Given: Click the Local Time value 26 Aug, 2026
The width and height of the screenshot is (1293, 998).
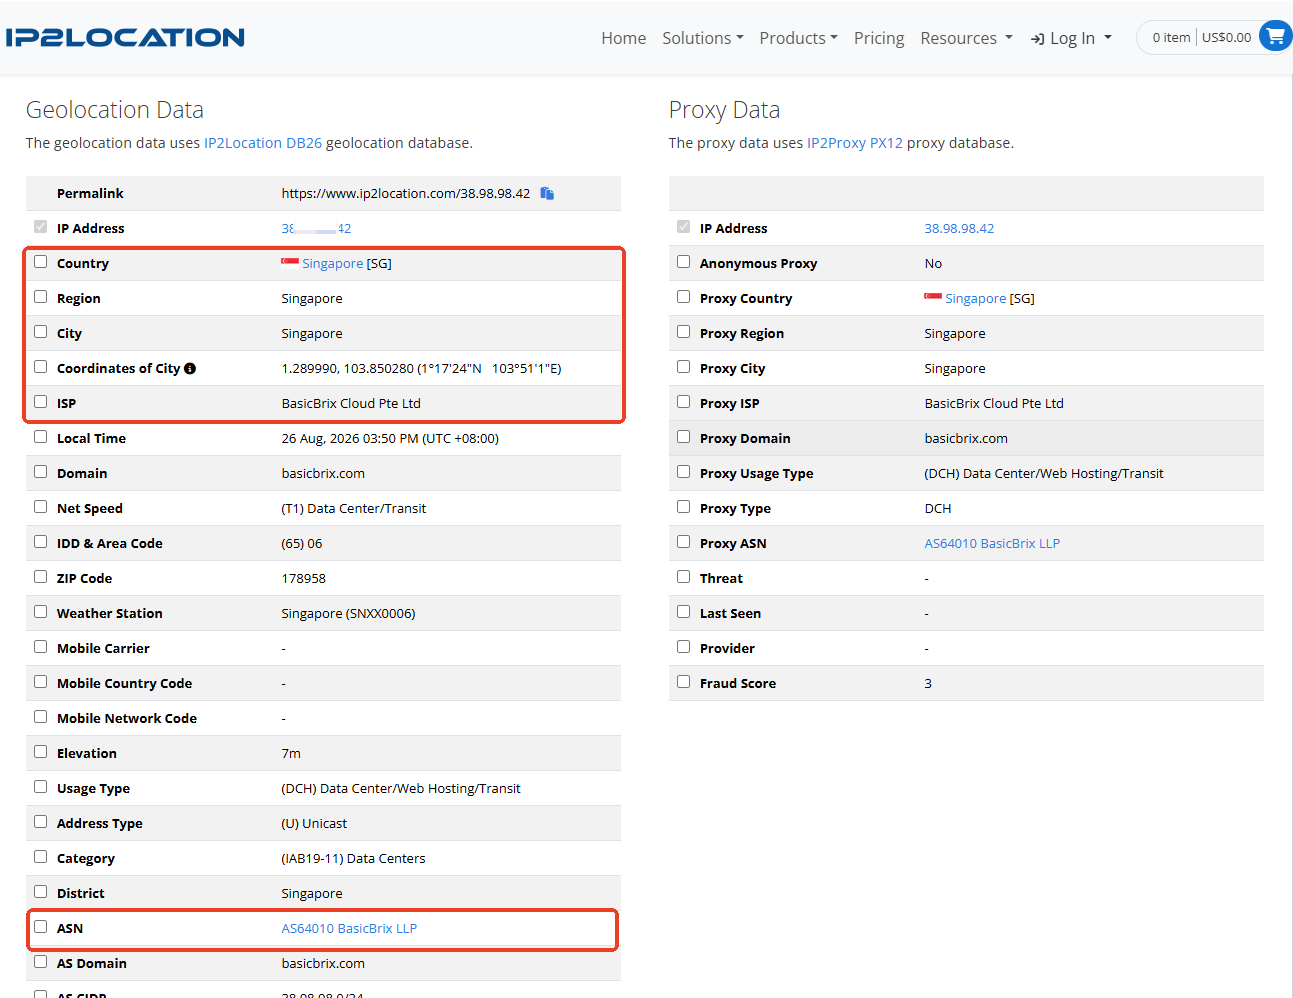Looking at the screenshot, I should tap(390, 438).
